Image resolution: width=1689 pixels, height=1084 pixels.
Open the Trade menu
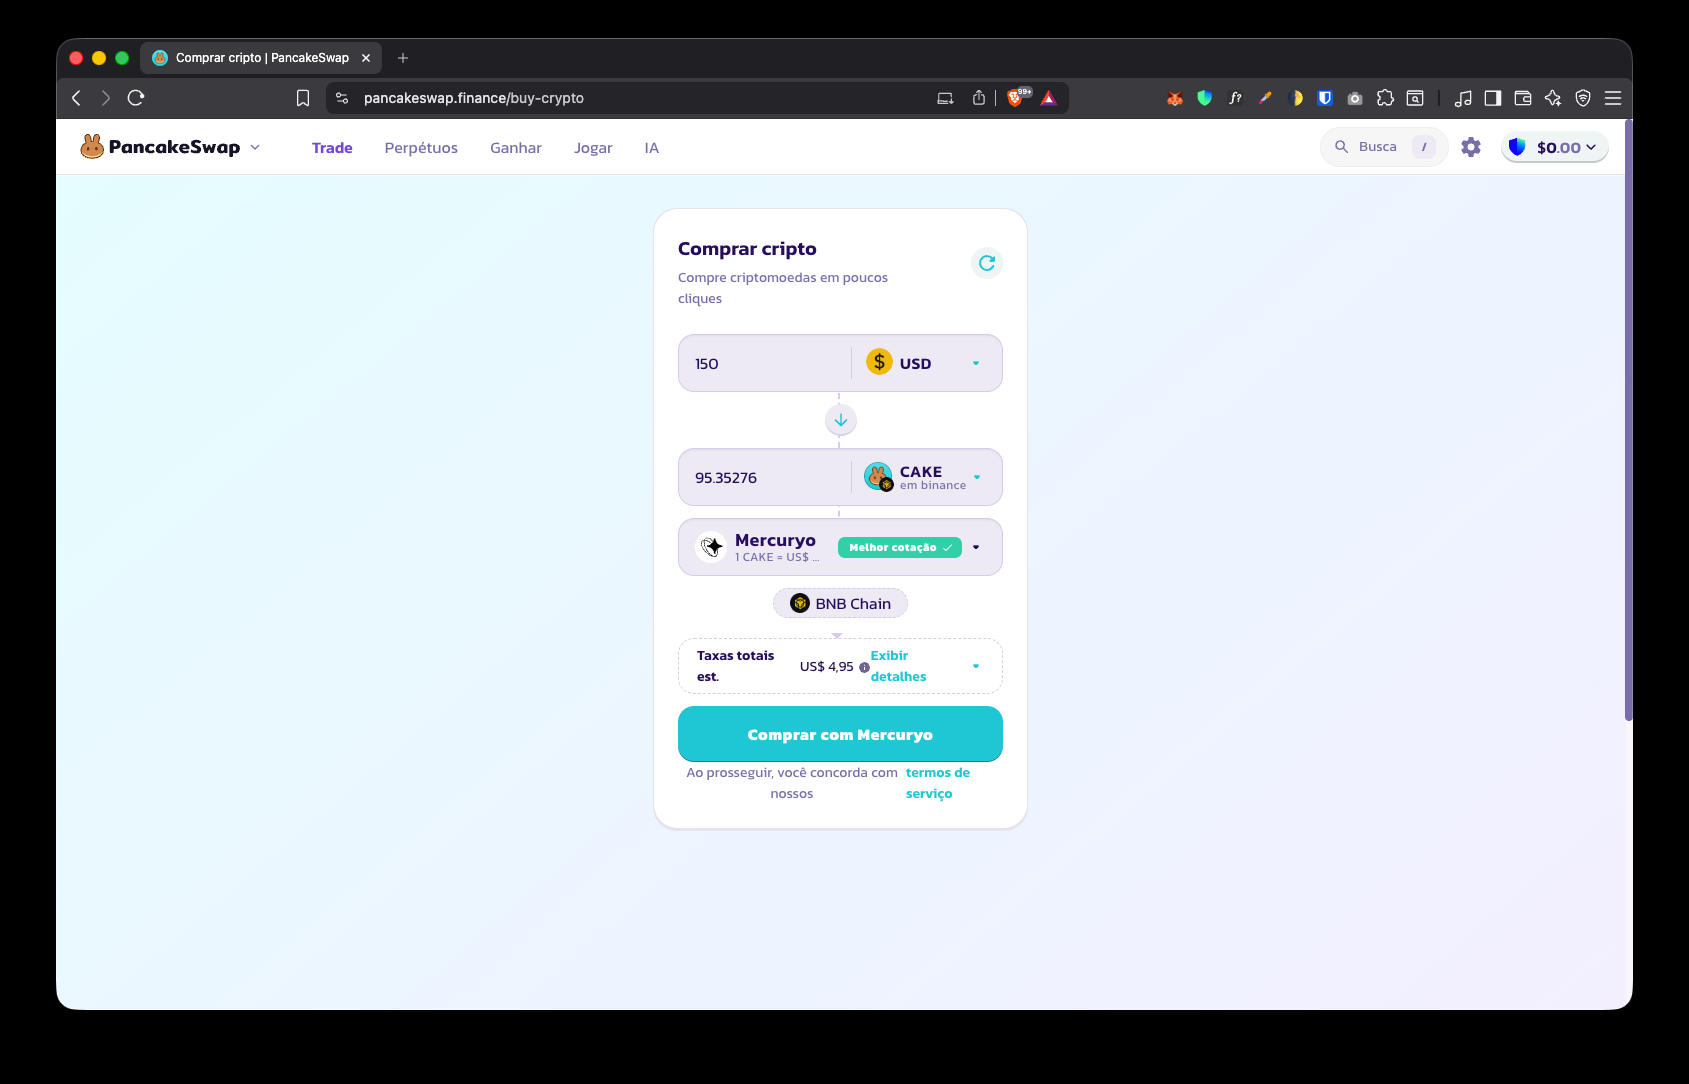point(332,148)
